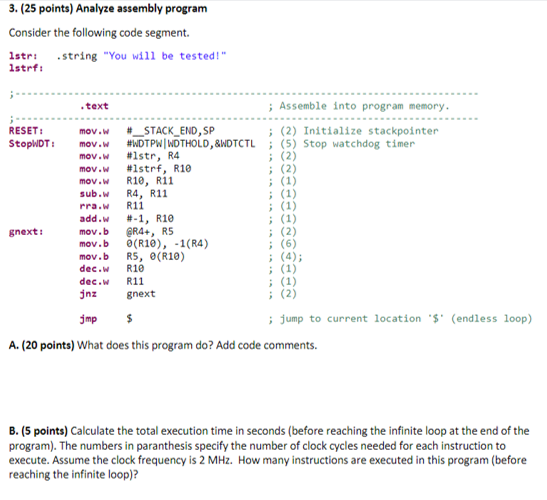Image resolution: width=547 pixels, height=500 pixels.
Task: Click the comment "Assemble into program memory."
Action: 364,106
